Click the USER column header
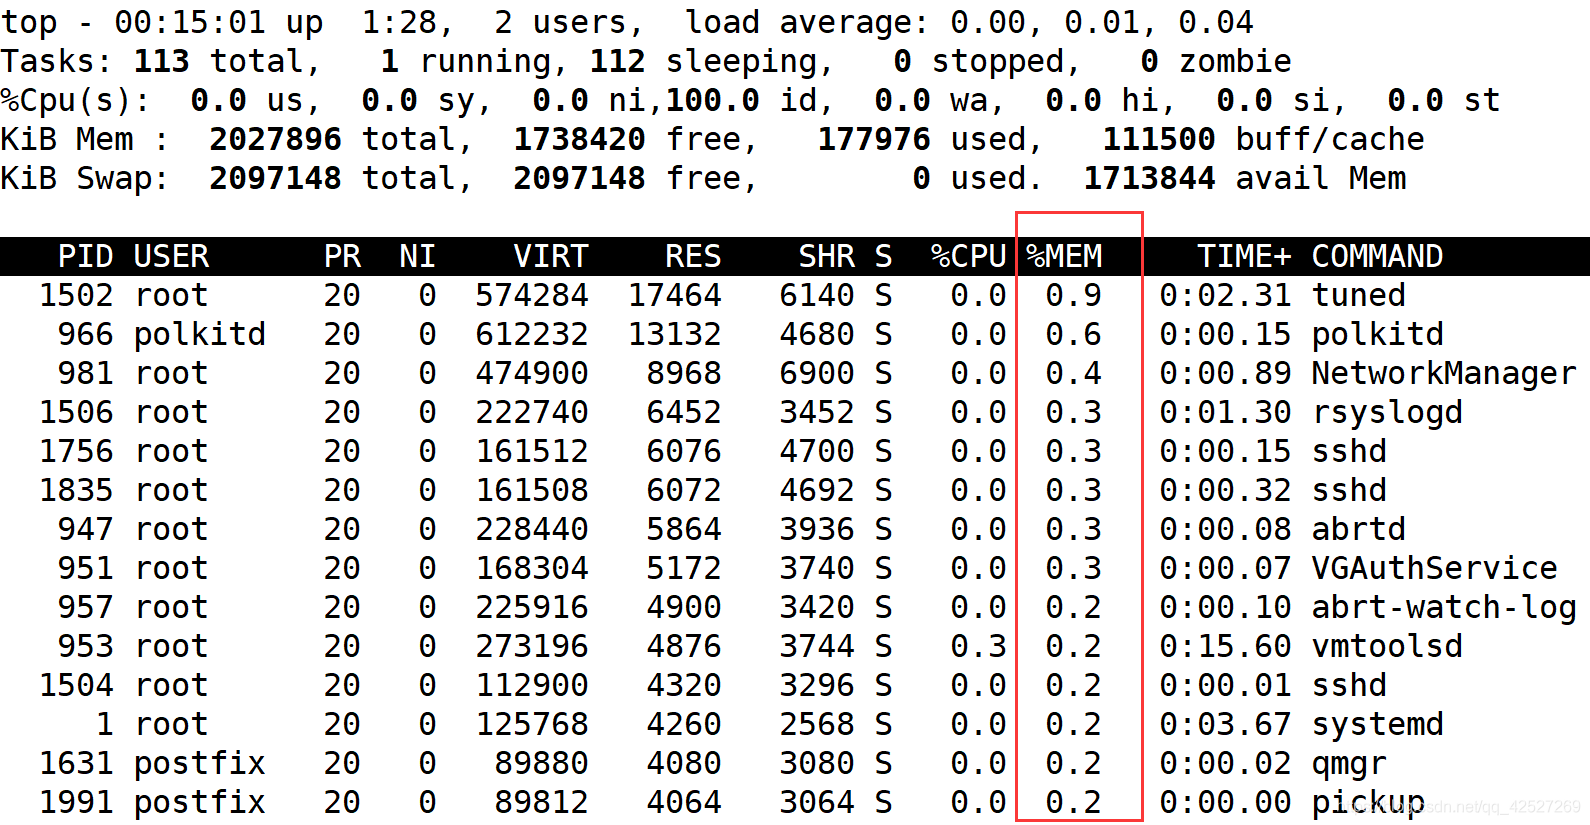Image resolution: width=1590 pixels, height=825 pixels. (171, 257)
